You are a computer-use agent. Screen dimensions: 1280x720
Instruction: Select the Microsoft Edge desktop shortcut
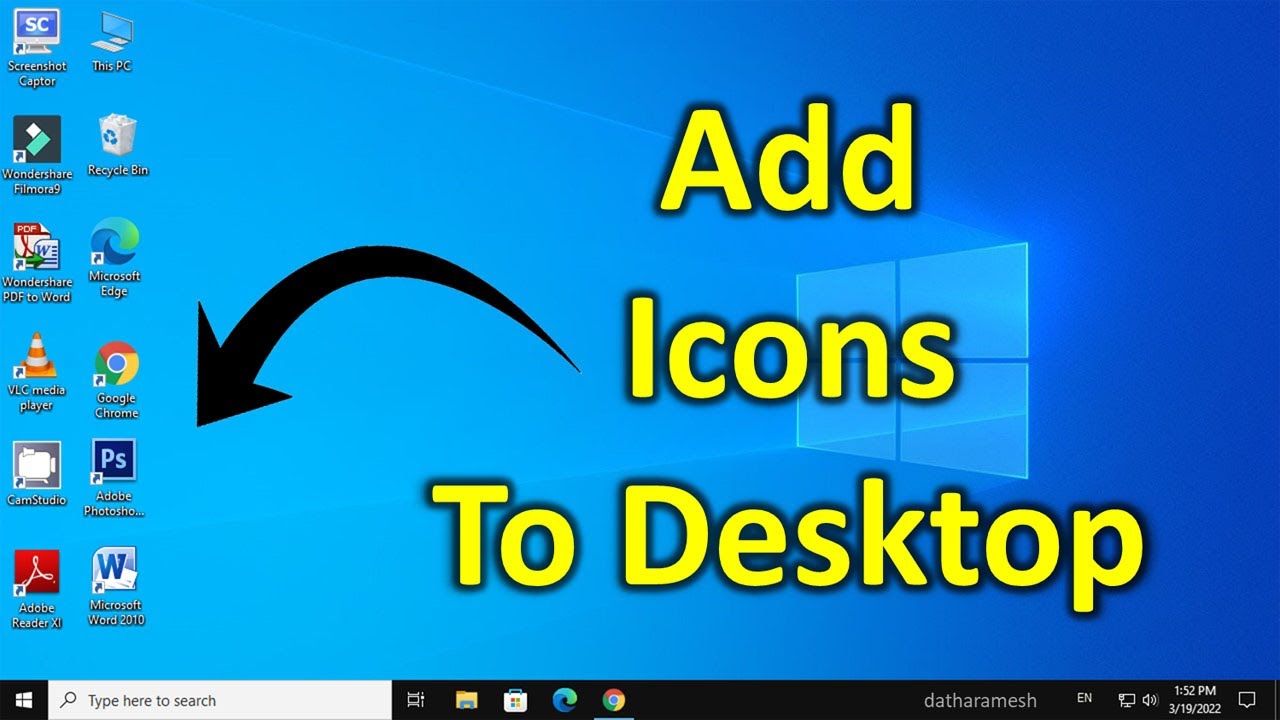[x=114, y=259]
